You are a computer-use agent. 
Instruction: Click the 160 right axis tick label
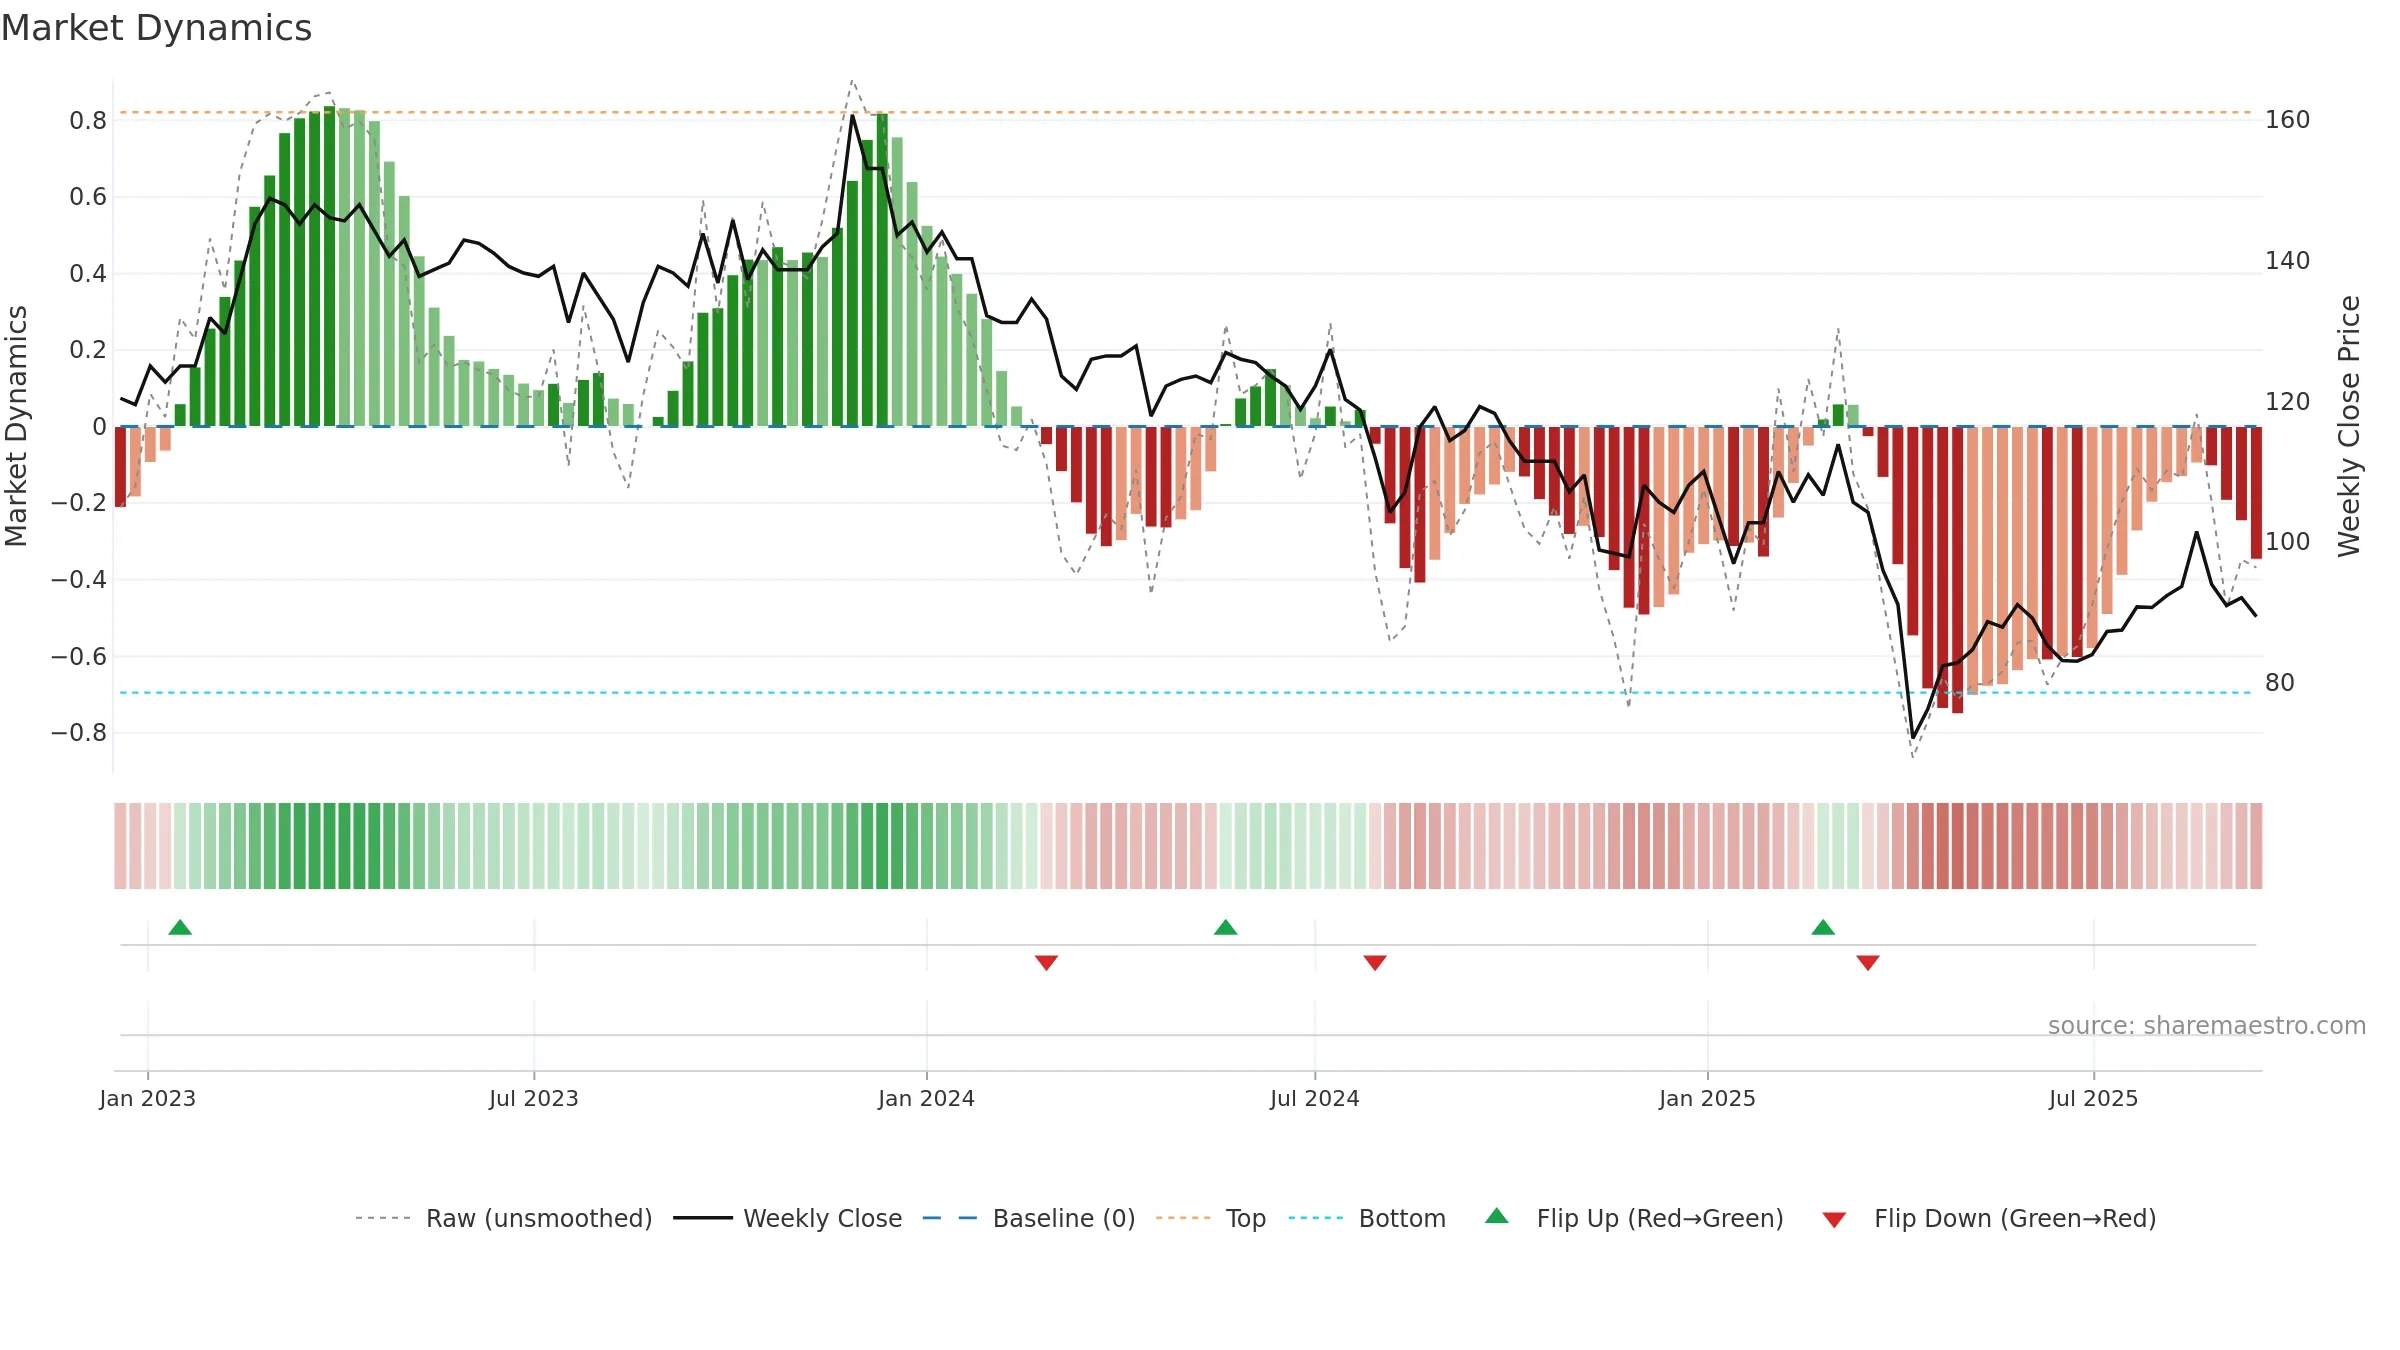pos(2288,120)
